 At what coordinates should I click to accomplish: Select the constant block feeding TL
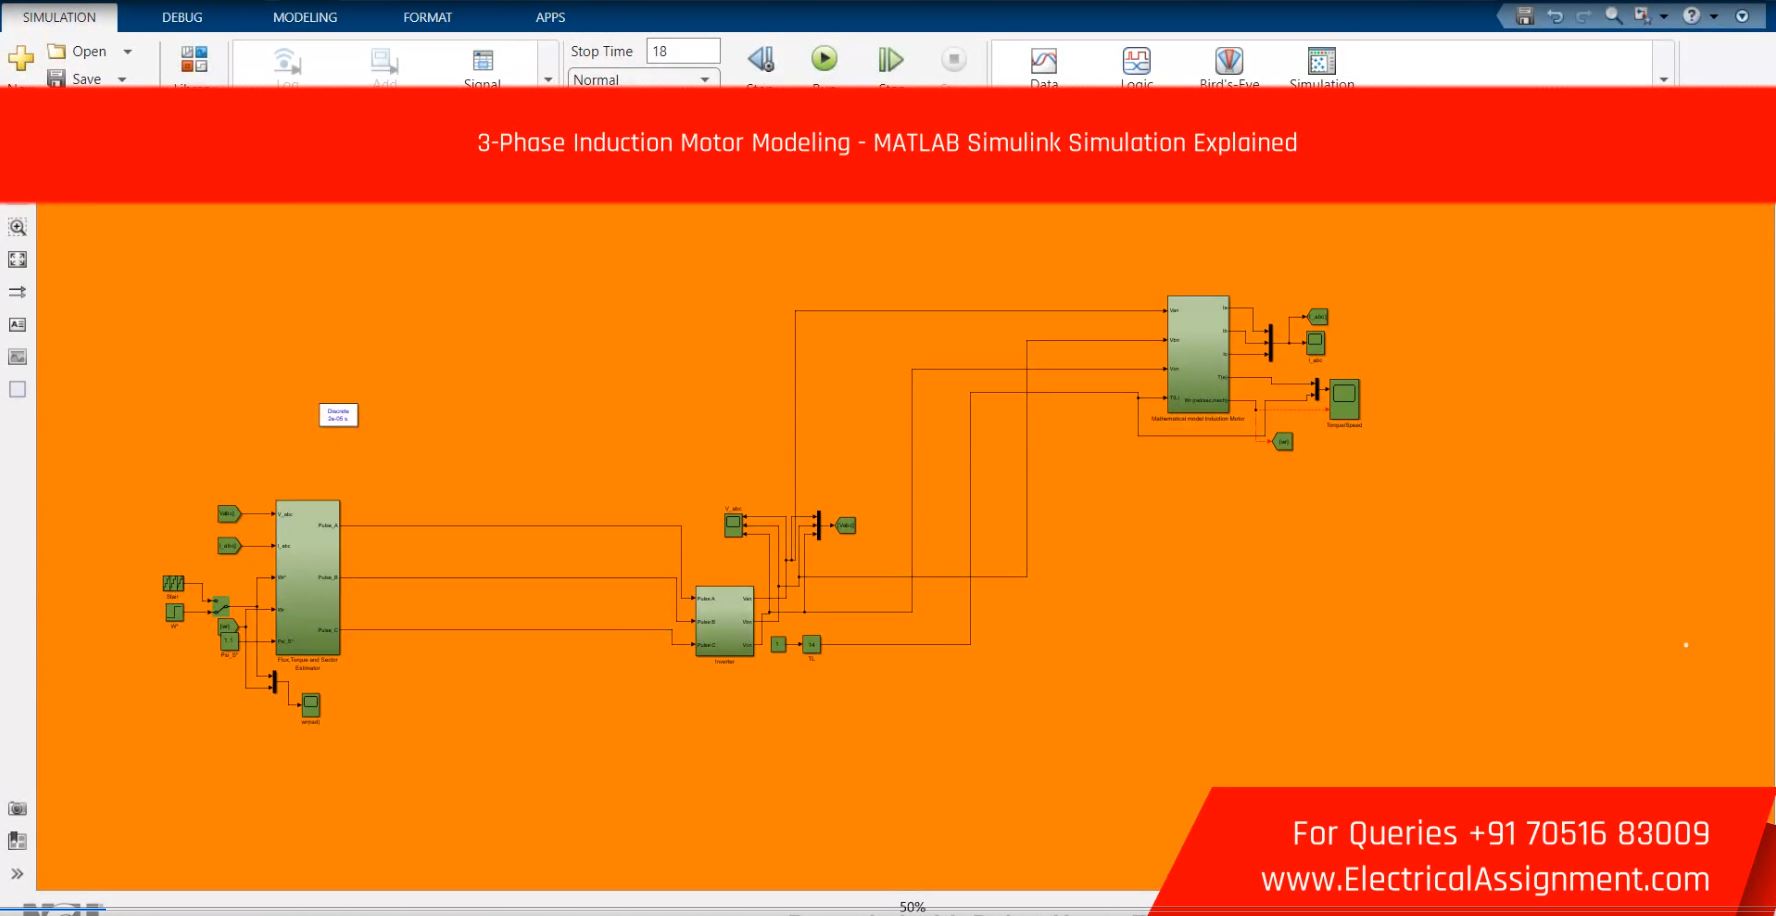coord(778,645)
